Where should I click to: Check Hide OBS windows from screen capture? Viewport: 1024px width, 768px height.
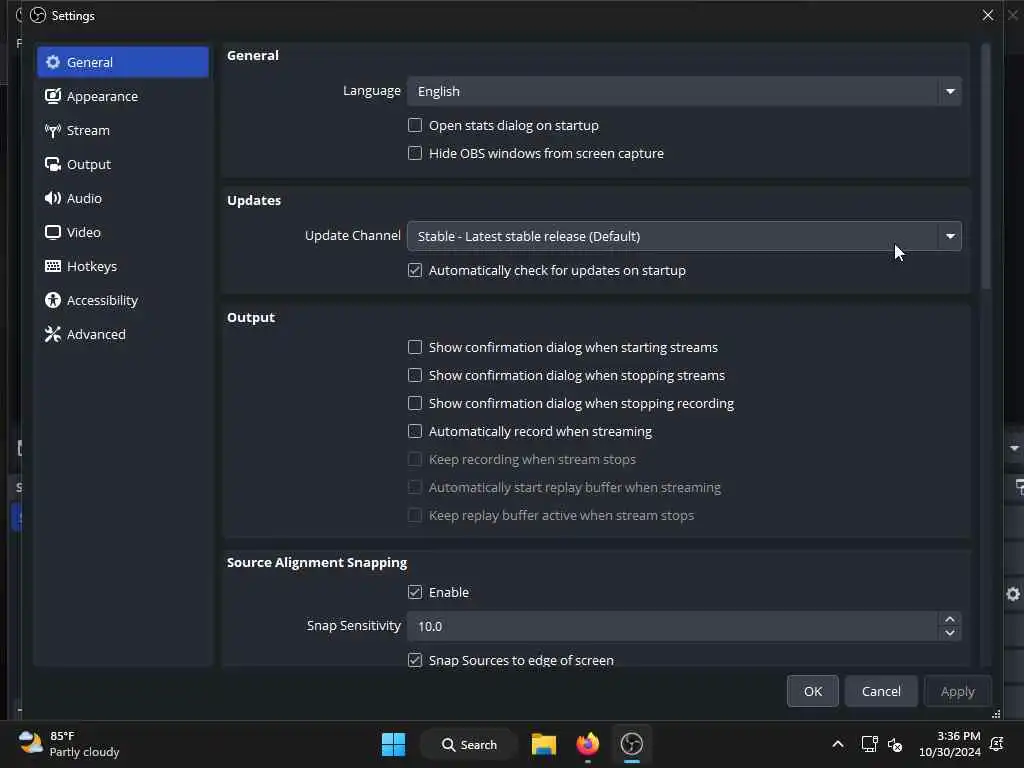click(415, 153)
